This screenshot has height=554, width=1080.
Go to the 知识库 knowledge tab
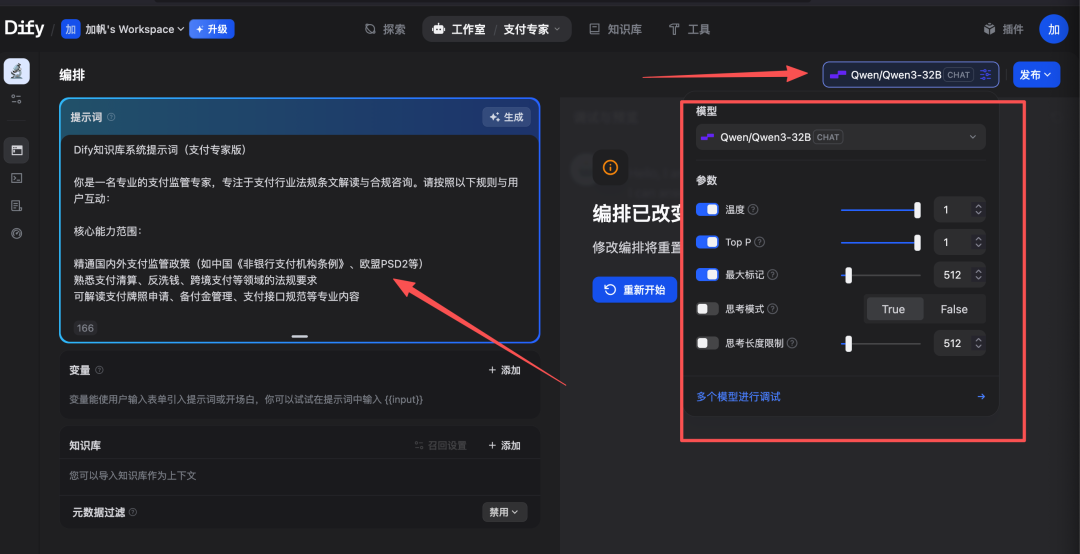616,29
